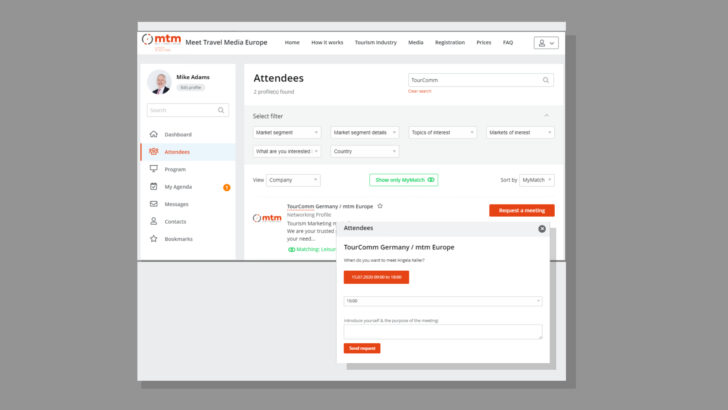728x410 pixels.
Task: Click the Messages envelope icon
Action: (x=153, y=204)
